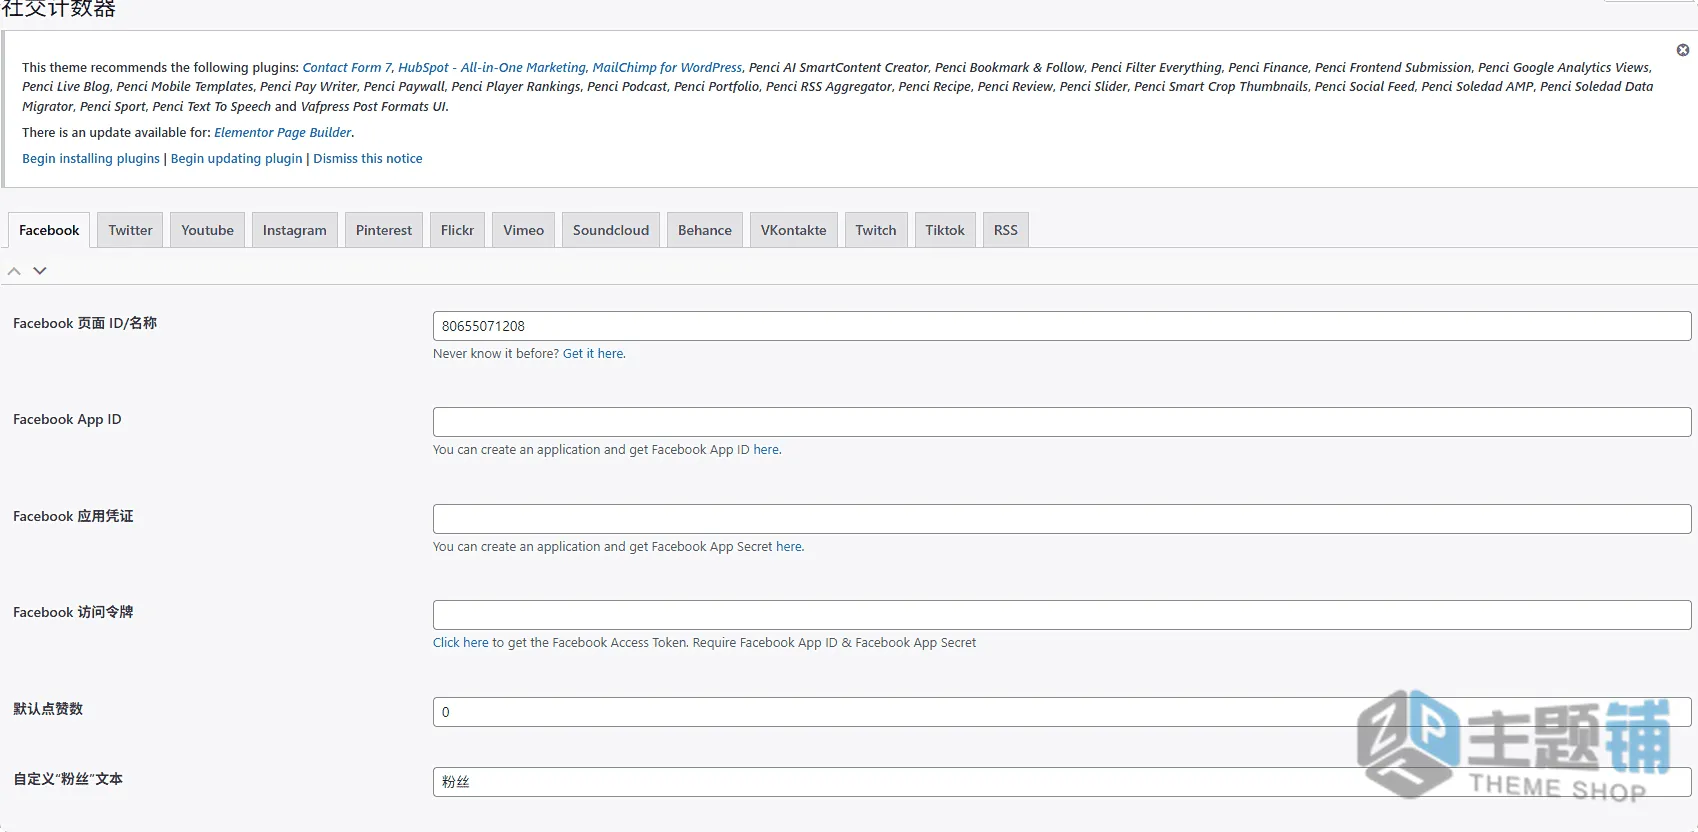Click the 'Facebook App ID' label

click(x=67, y=419)
